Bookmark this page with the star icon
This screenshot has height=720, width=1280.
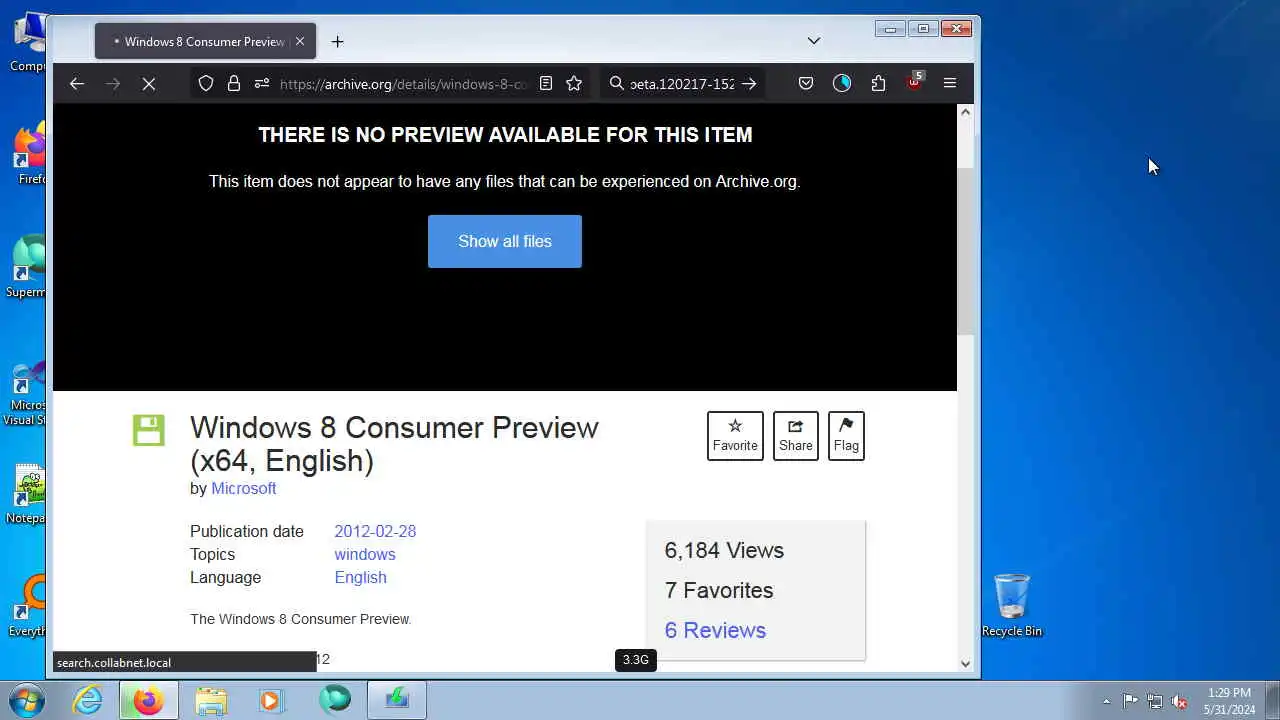point(574,84)
